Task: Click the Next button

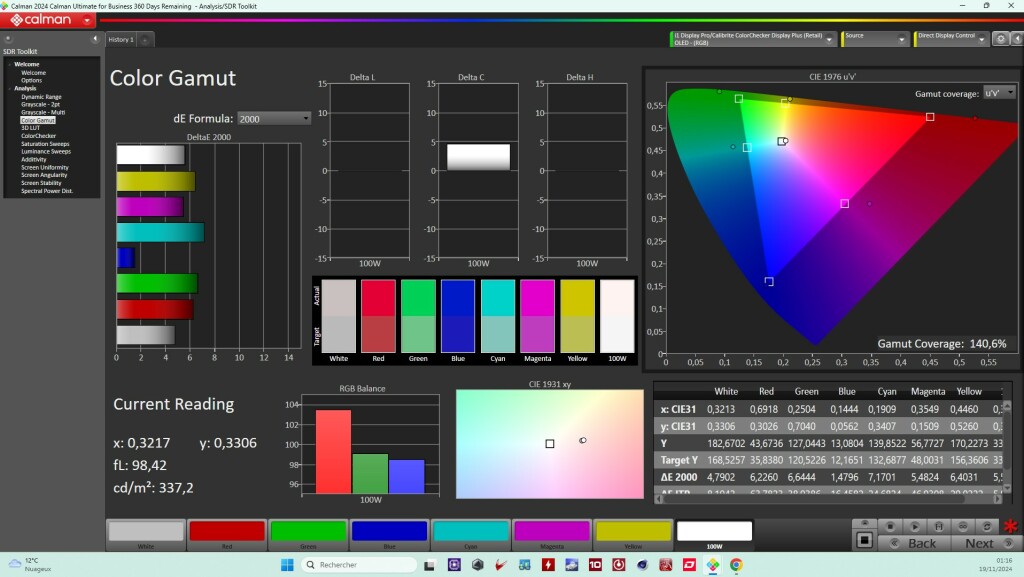Action: 985,543
